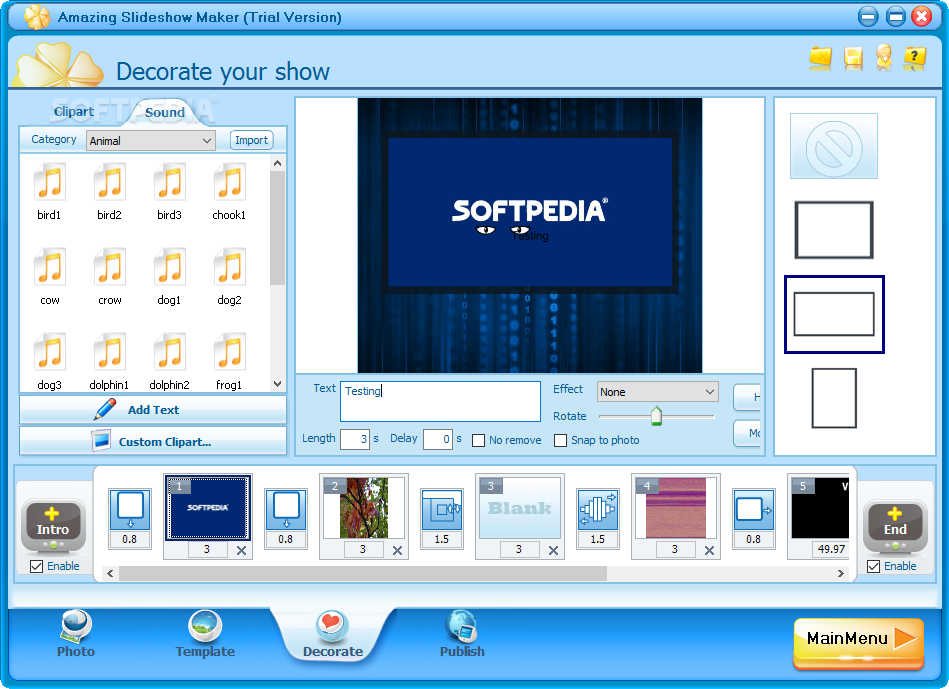Select the portrait frame thumbnail

(833, 398)
